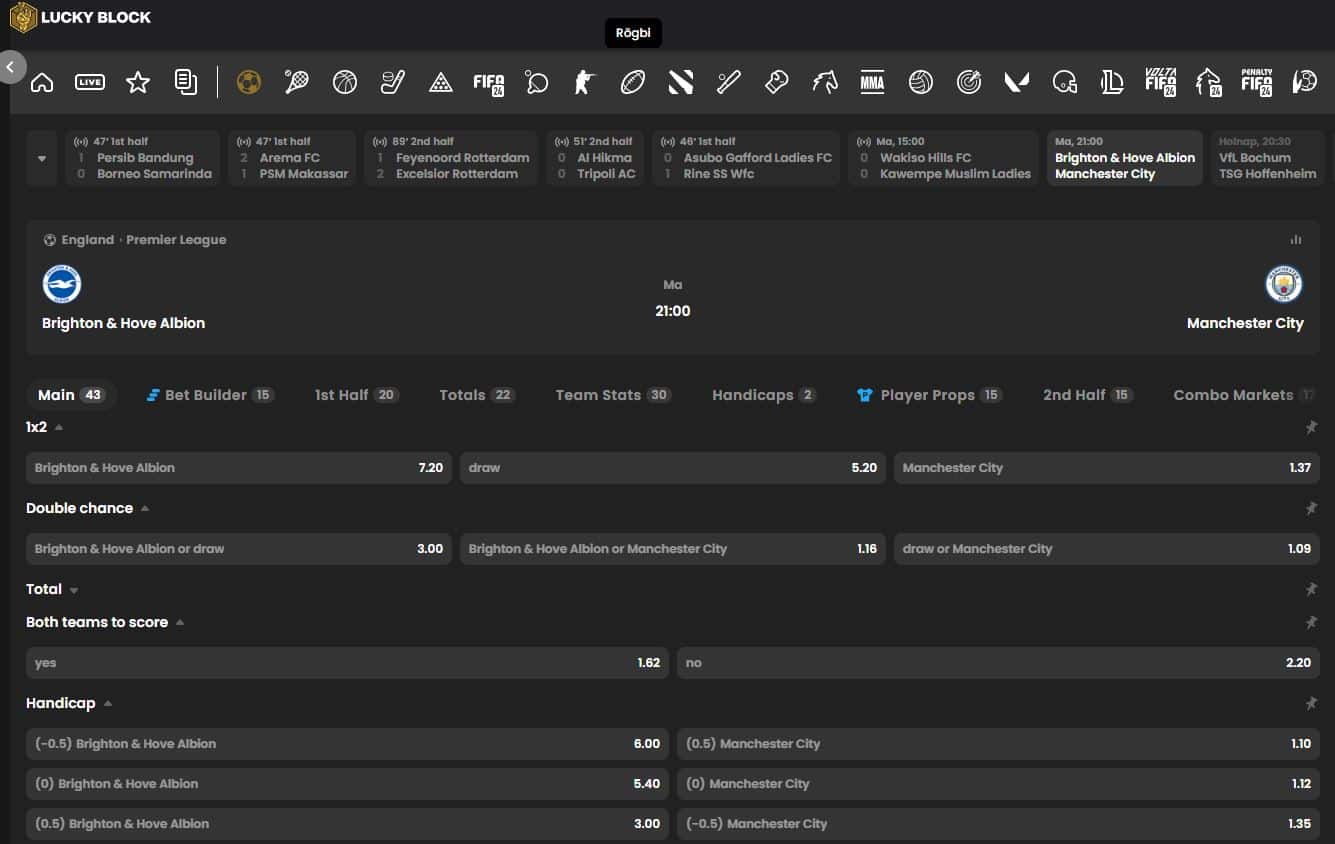This screenshot has height=844, width=1335.
Task: Bet on Manchester City at 1.37
Action: coord(1107,468)
